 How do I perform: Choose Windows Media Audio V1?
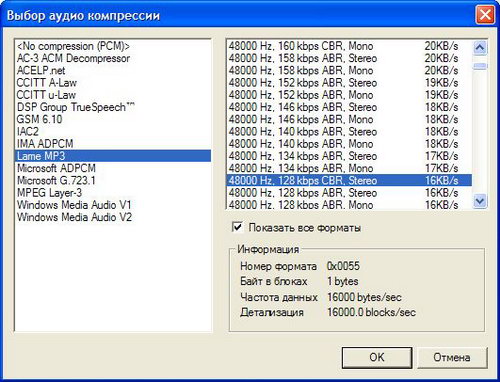click(x=113, y=205)
